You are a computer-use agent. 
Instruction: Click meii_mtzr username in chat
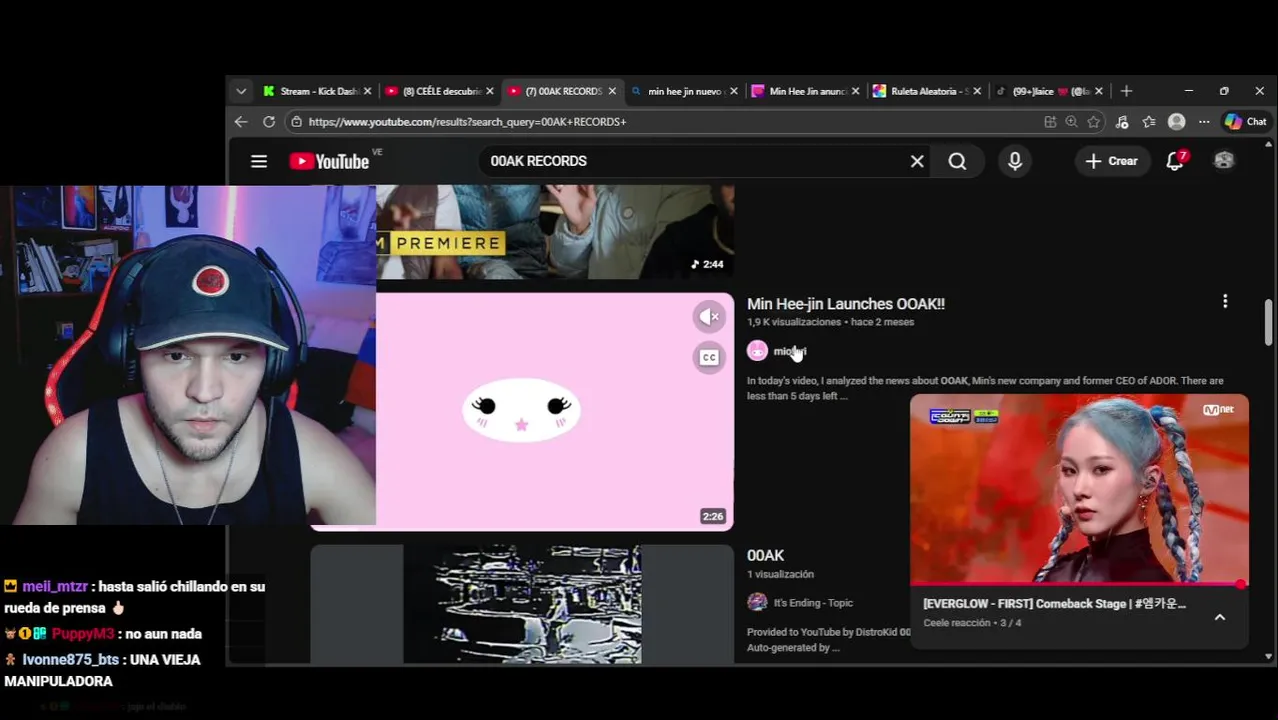coord(55,587)
